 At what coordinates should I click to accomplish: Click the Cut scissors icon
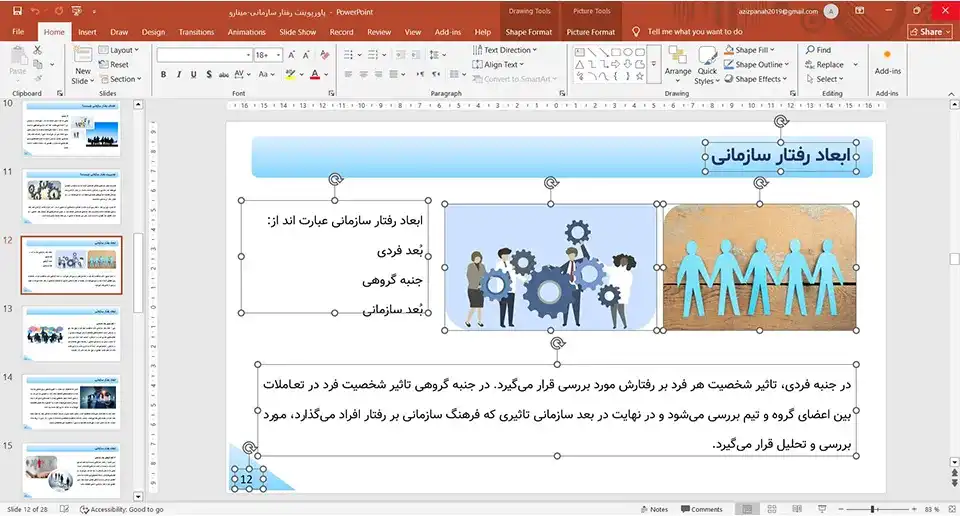38,50
